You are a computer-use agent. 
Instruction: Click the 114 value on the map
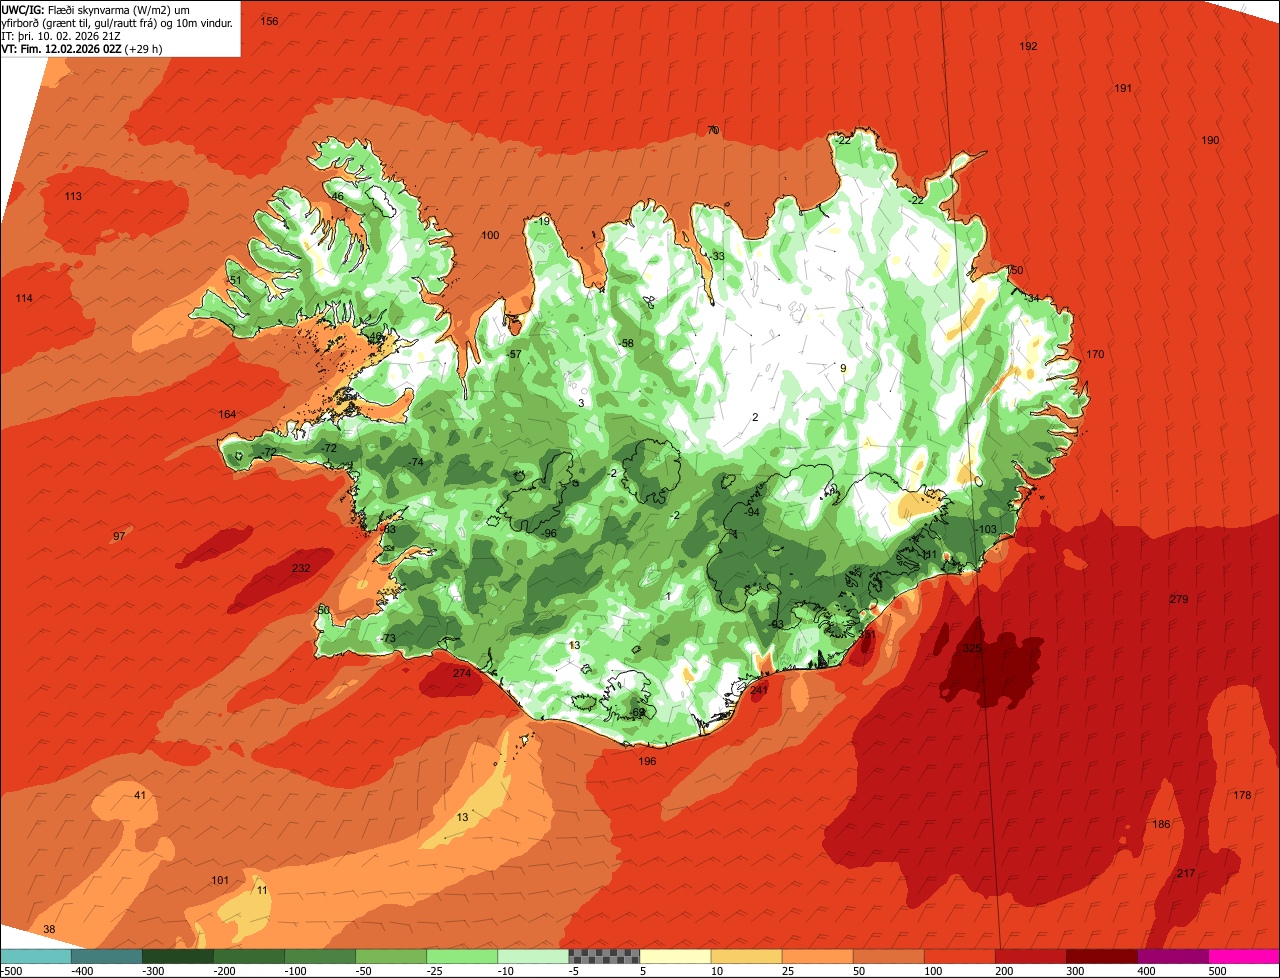click(24, 298)
